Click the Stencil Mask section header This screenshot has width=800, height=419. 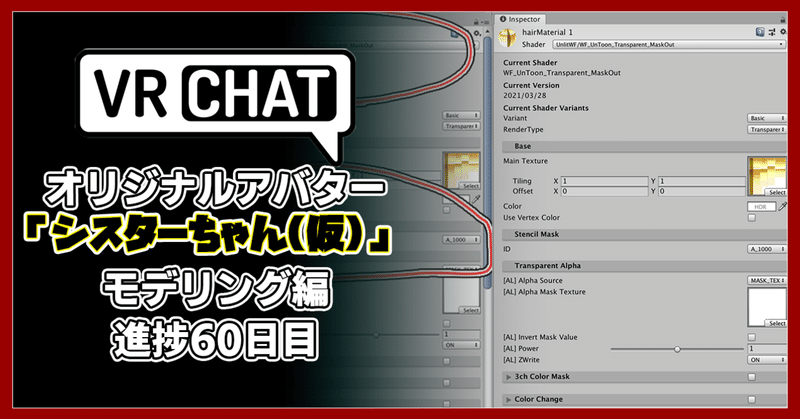click(x=644, y=234)
